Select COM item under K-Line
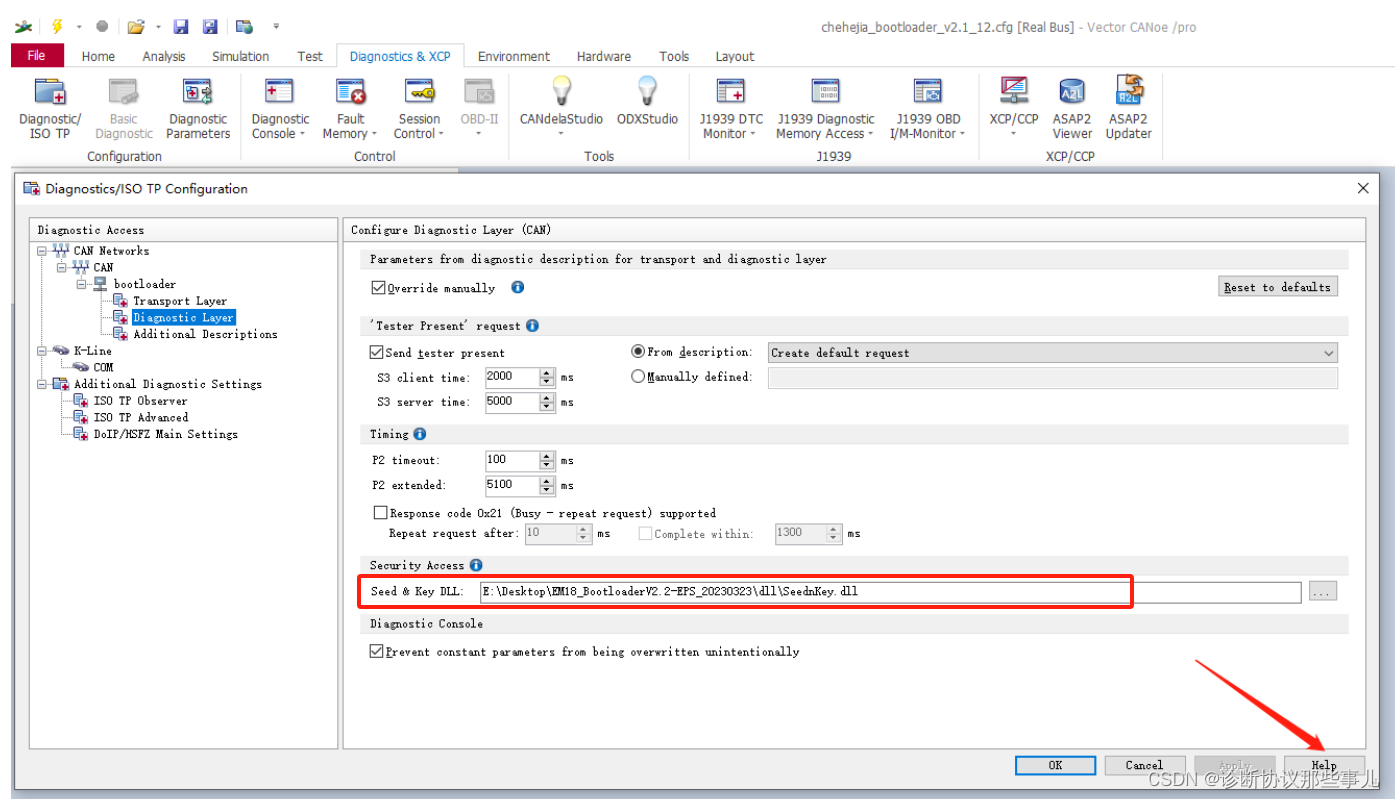This screenshot has width=1395, height=799. 103,367
